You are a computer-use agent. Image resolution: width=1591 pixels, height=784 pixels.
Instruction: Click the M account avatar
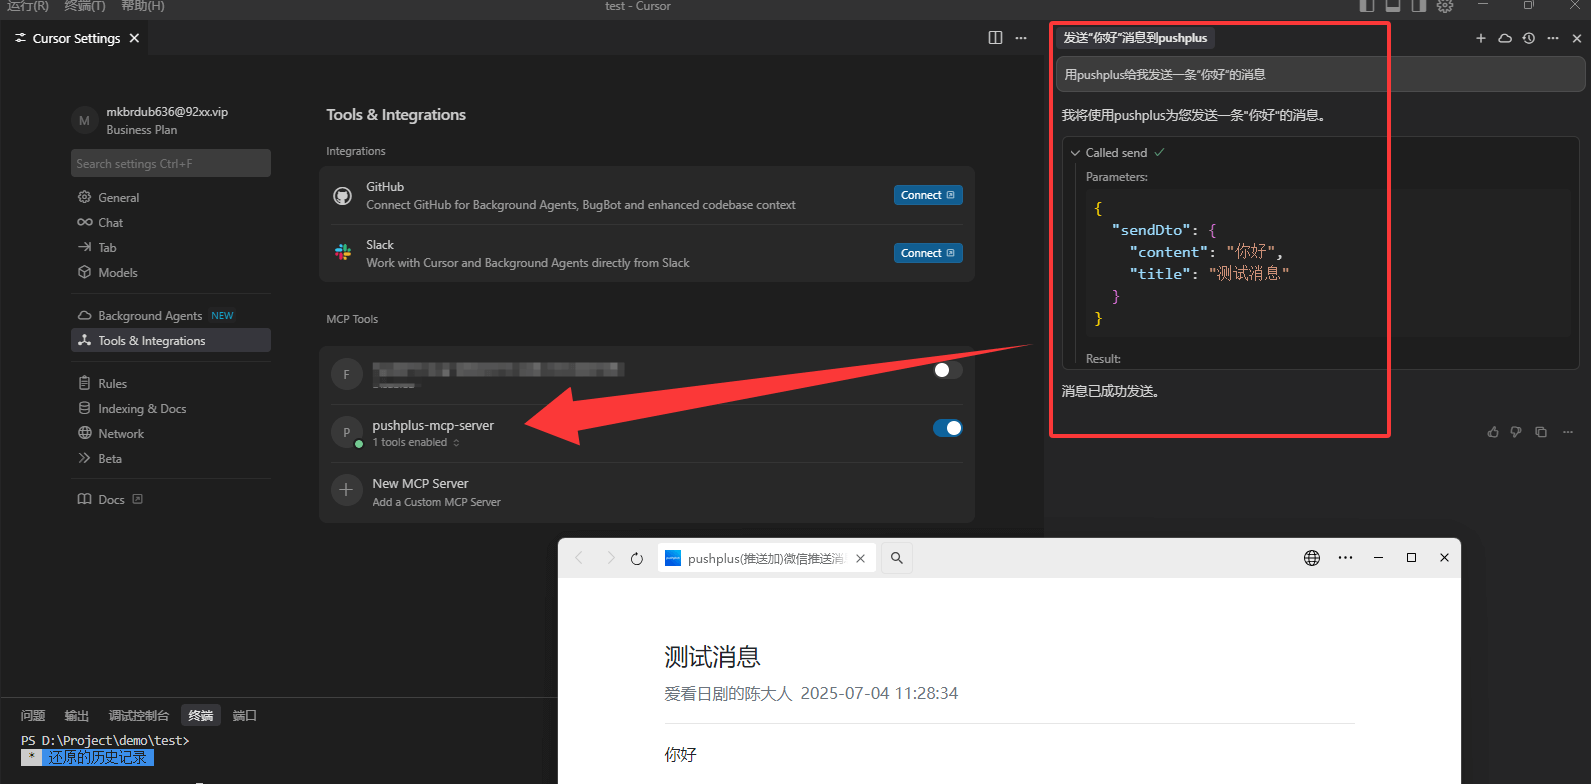pyautogui.click(x=84, y=120)
